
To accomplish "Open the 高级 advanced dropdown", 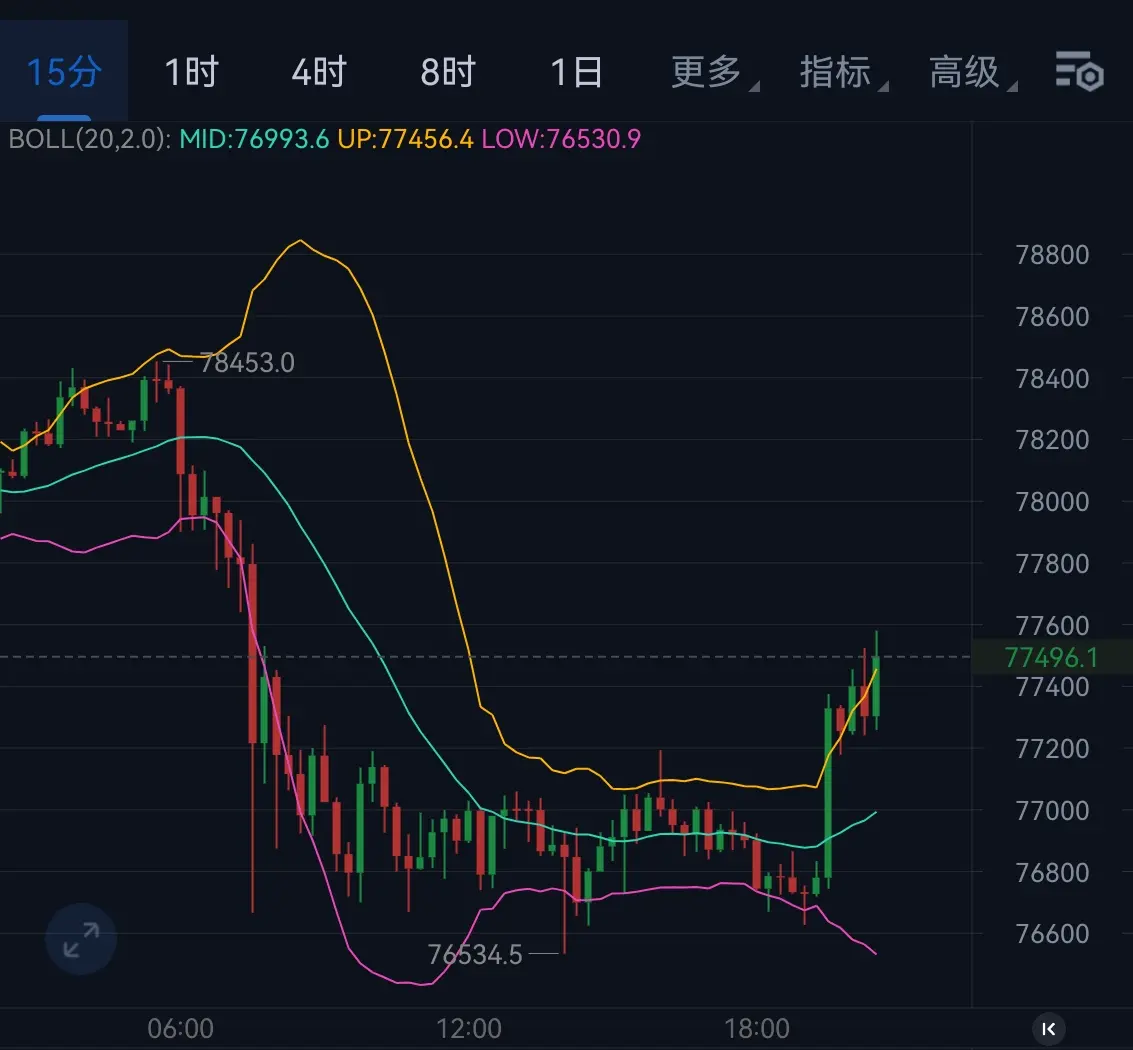I will (972, 72).
